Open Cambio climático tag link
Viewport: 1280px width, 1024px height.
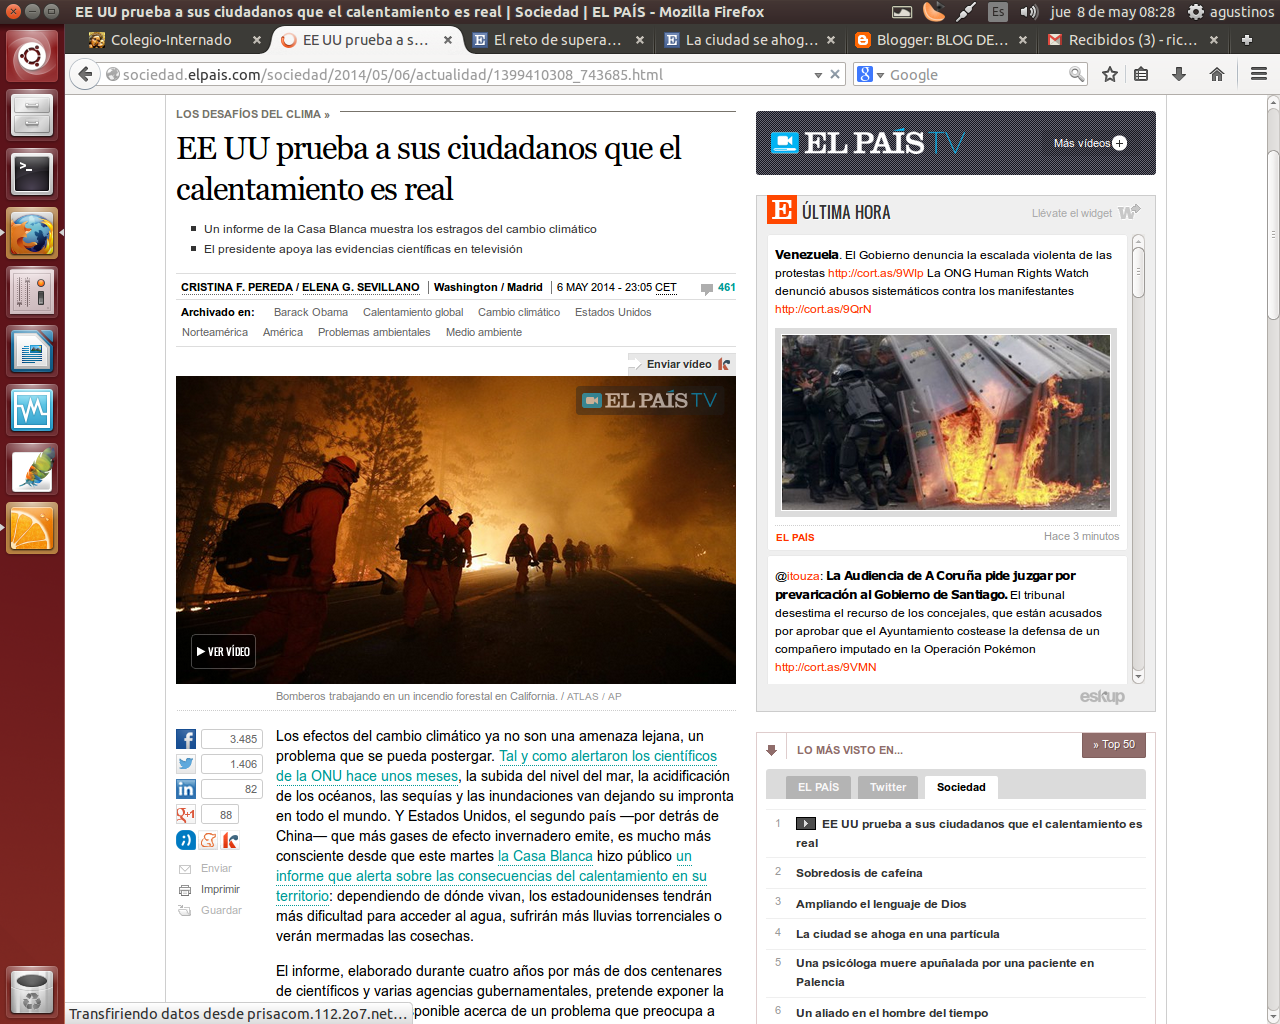click(x=519, y=313)
